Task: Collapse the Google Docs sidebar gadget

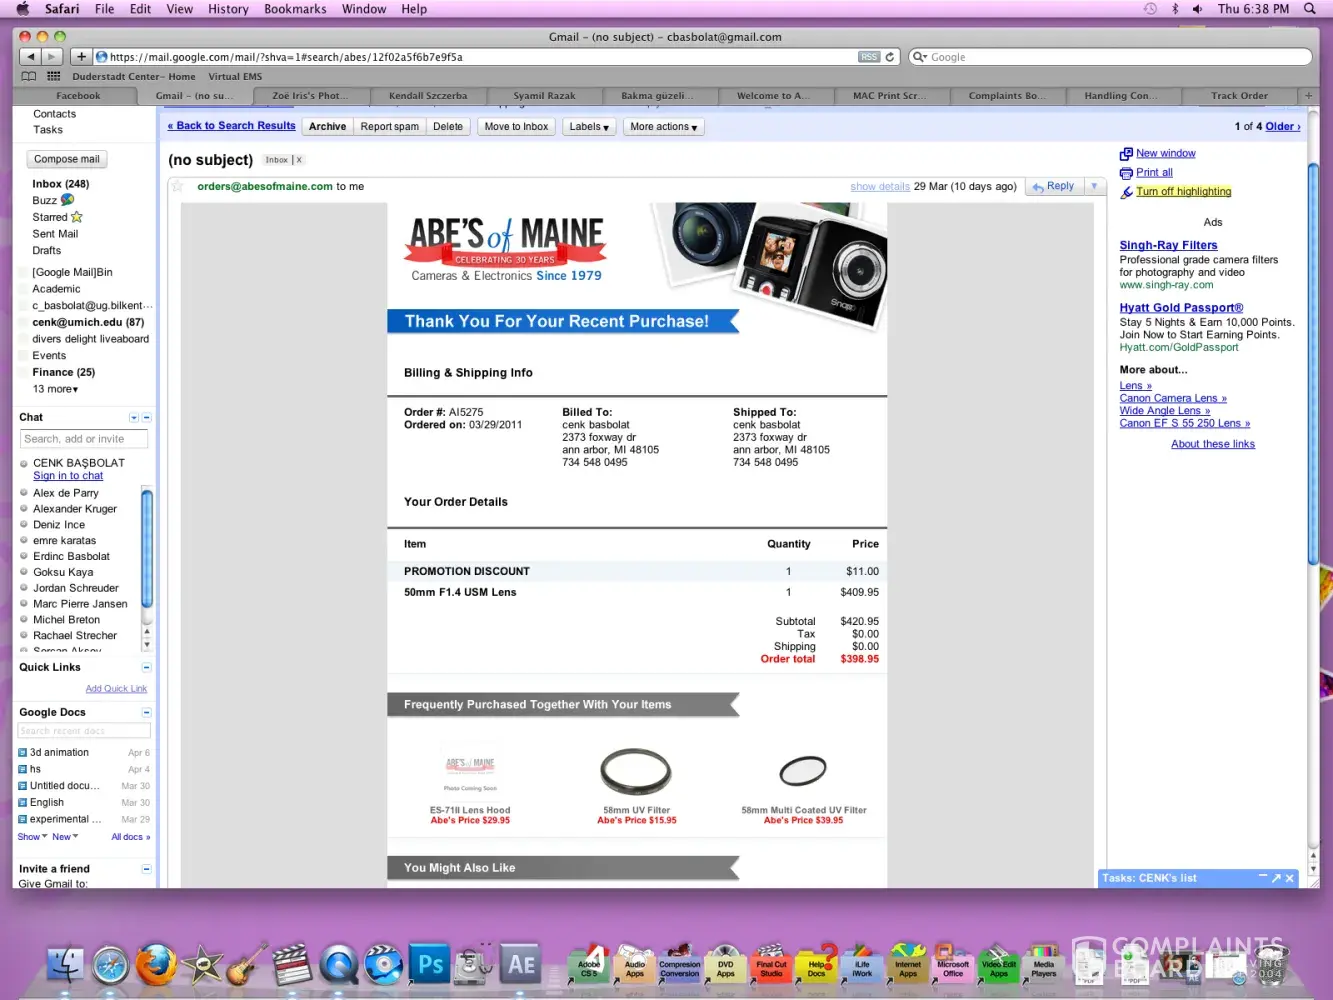Action: 146,713
